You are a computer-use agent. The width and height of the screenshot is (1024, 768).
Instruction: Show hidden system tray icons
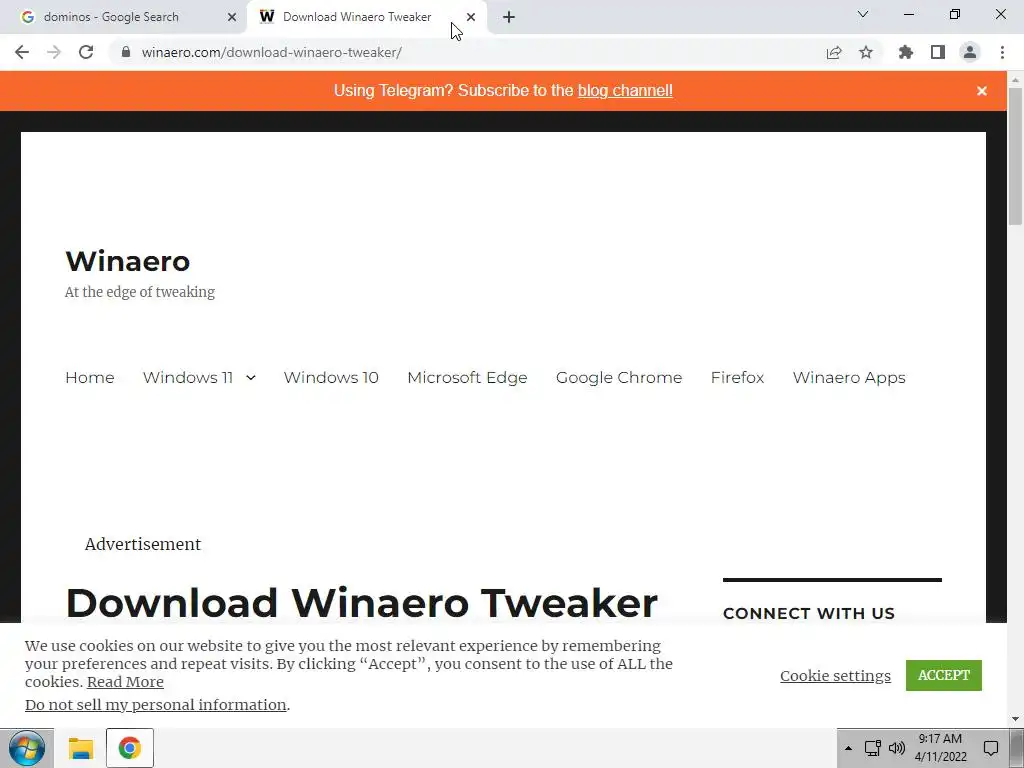coord(848,748)
